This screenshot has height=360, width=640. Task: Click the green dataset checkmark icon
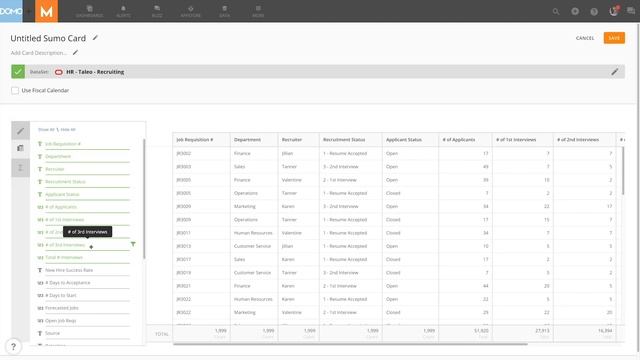point(18,71)
